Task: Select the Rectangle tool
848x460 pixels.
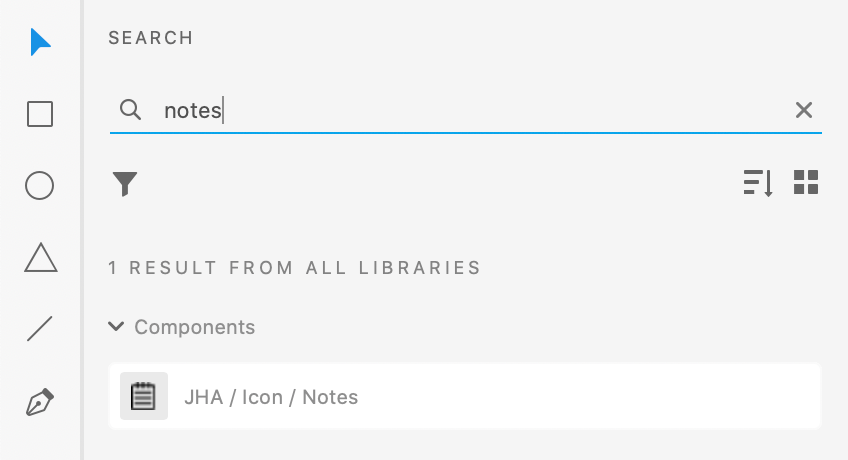Action: click(40, 114)
